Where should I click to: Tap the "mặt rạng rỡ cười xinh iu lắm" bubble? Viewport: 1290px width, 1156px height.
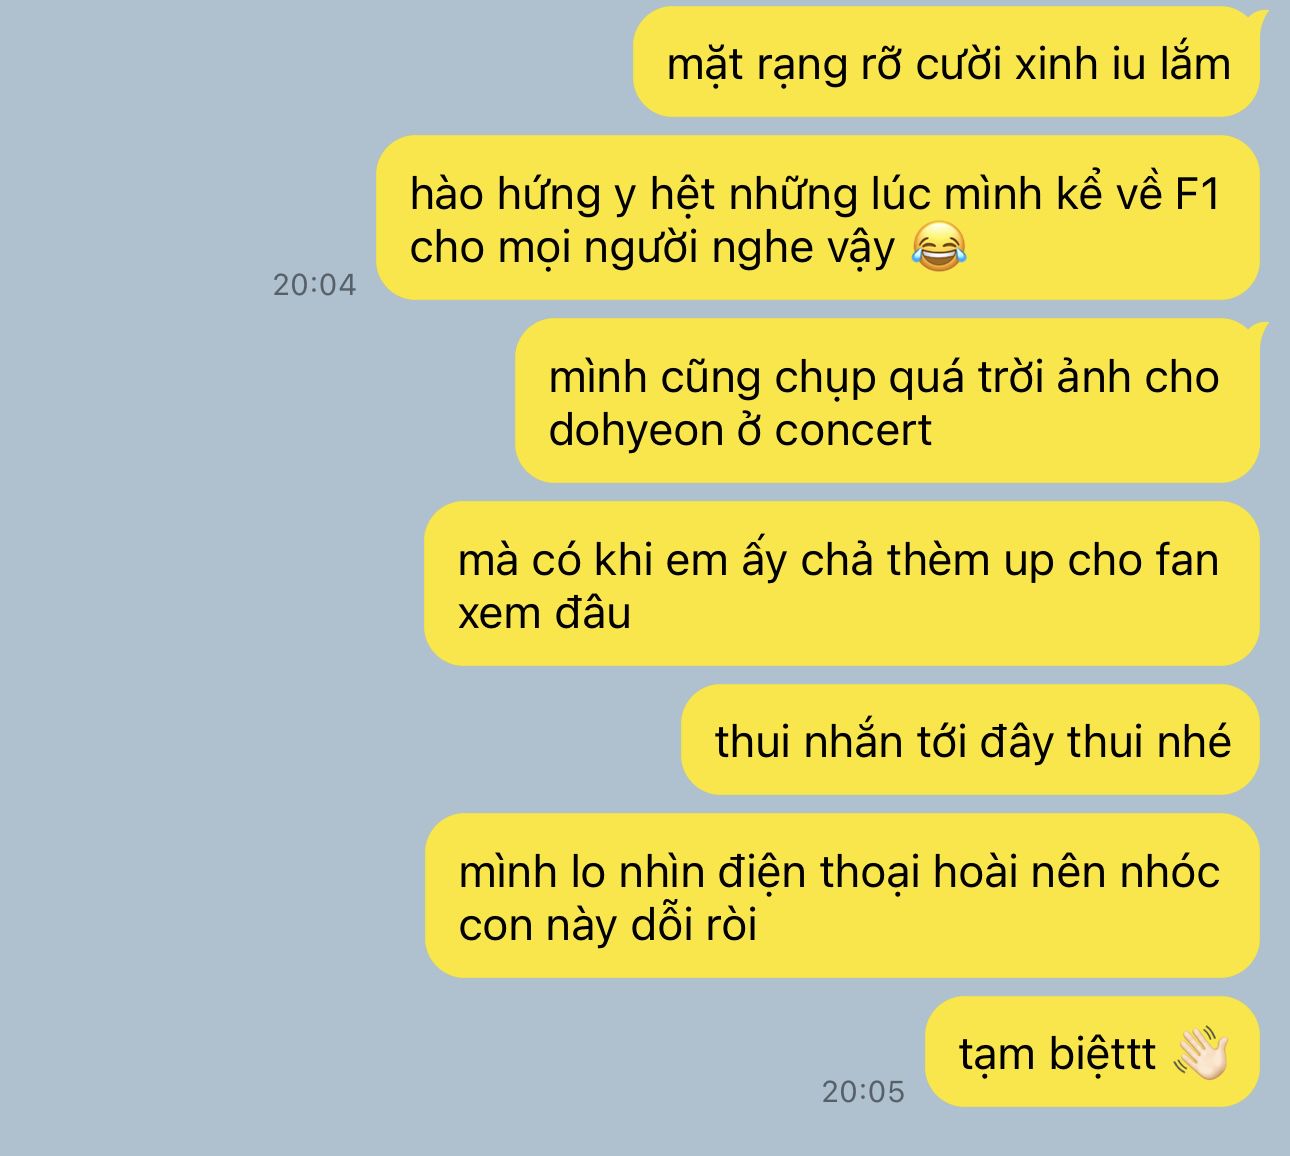click(x=946, y=63)
